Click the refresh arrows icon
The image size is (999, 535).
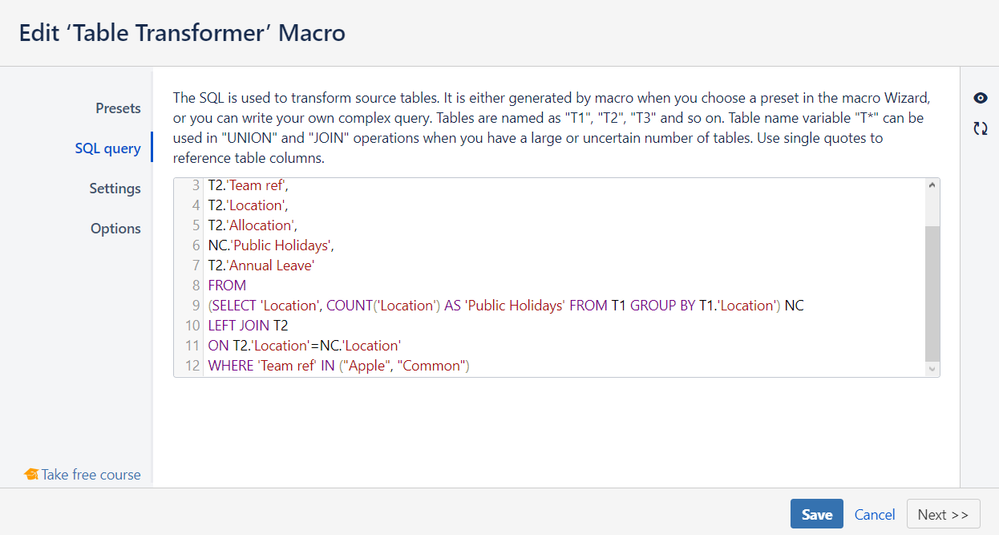980,128
